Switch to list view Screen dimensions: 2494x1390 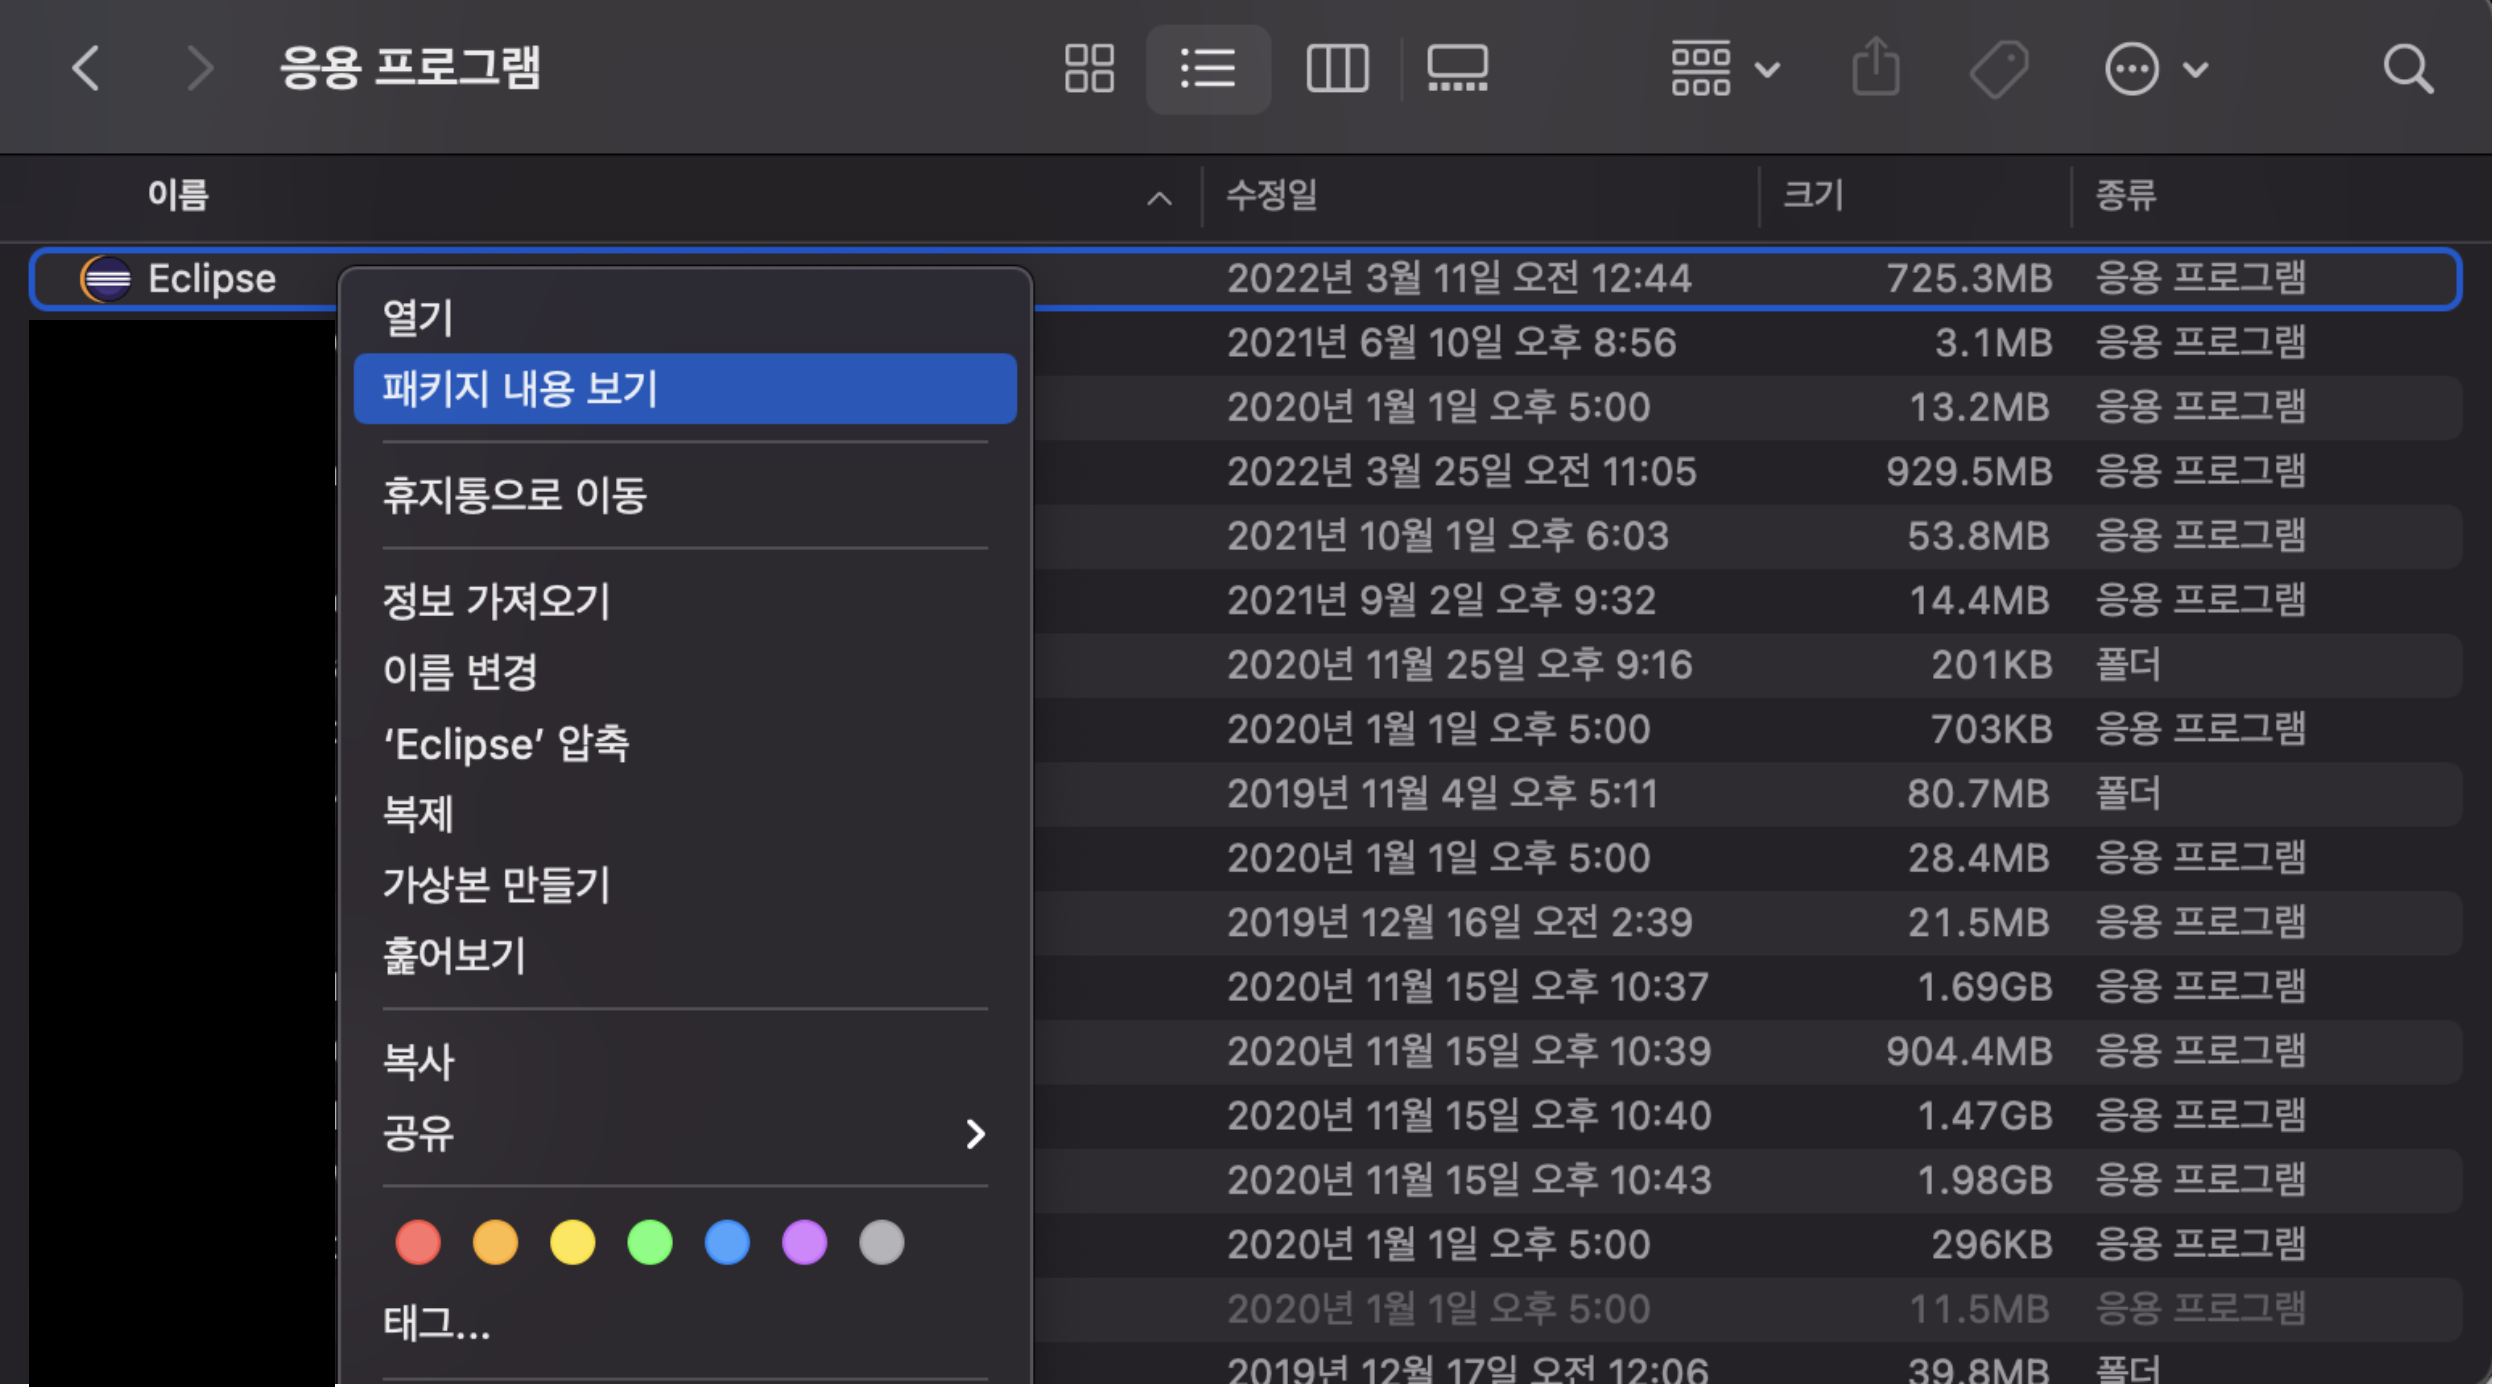click(1208, 69)
